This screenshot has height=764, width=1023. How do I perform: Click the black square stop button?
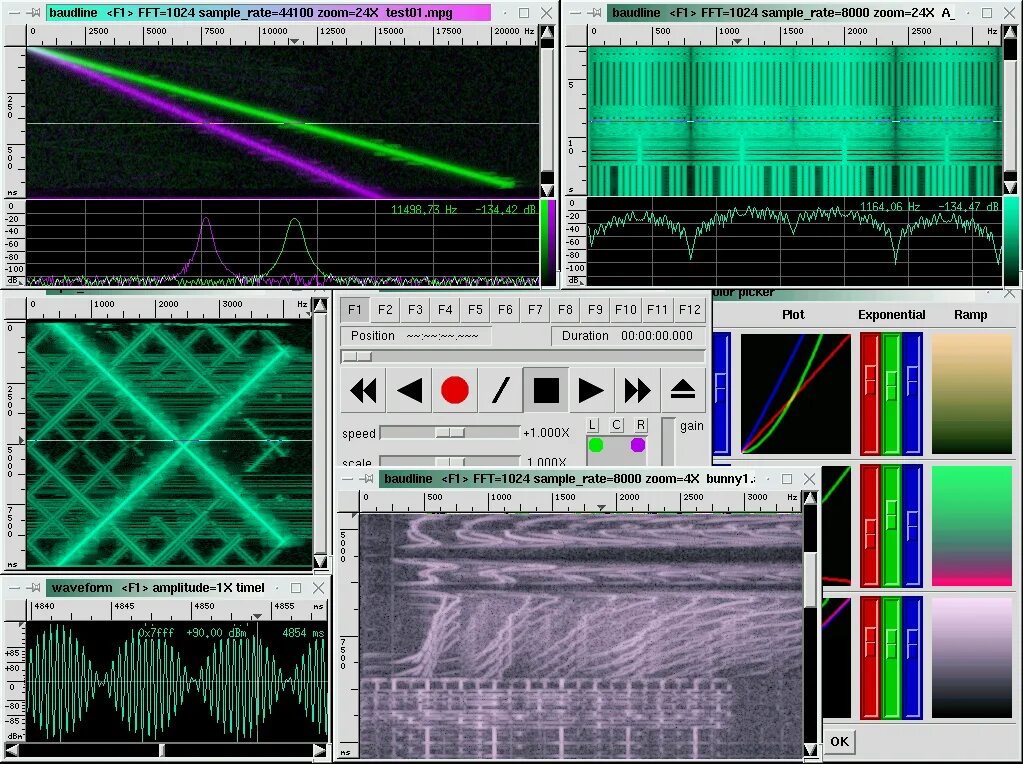(x=546, y=391)
